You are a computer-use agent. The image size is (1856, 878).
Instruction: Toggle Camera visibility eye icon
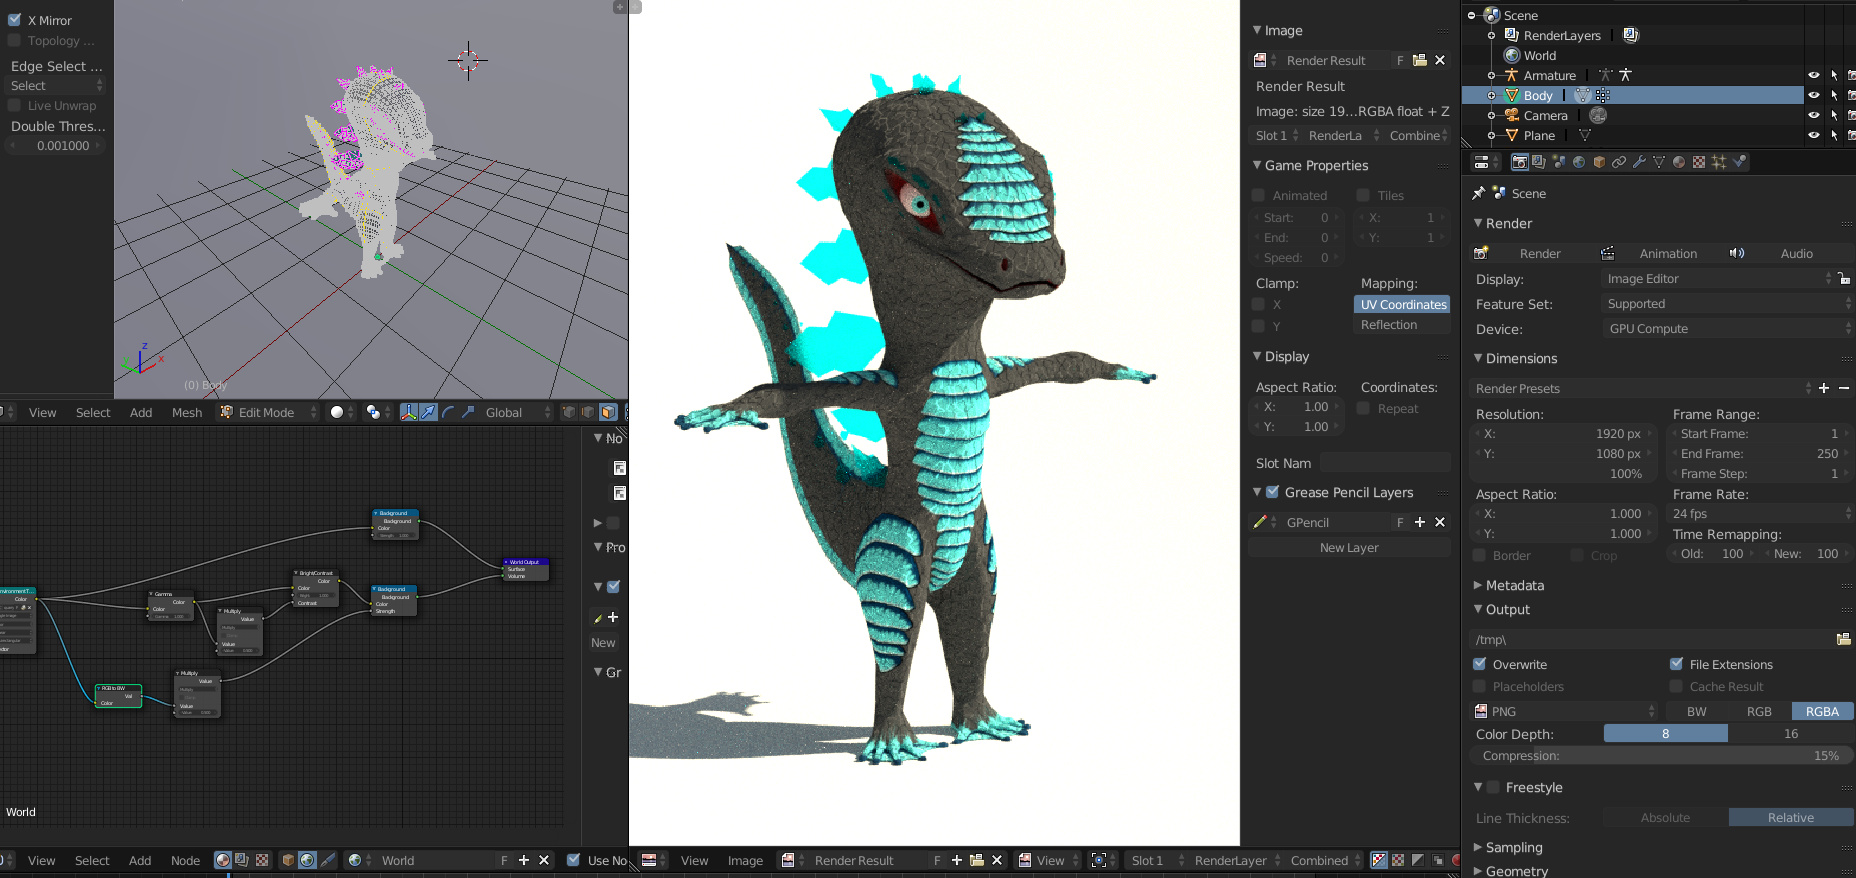pyautogui.click(x=1813, y=115)
